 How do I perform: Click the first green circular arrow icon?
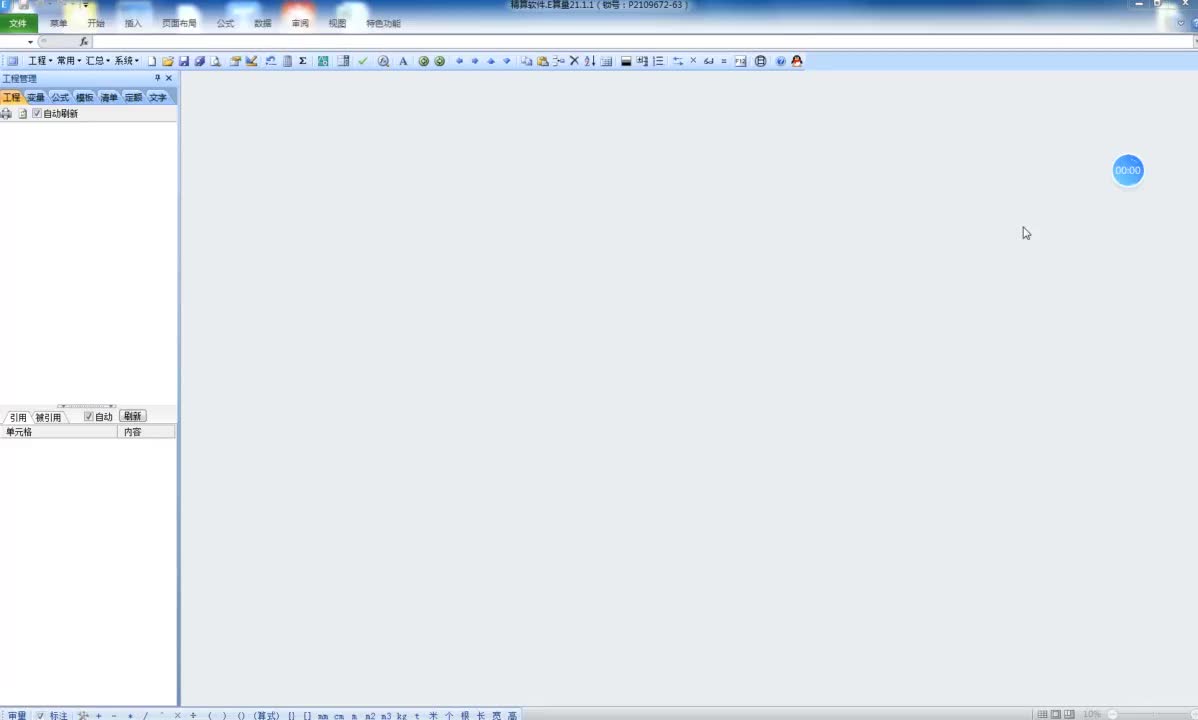click(x=423, y=61)
